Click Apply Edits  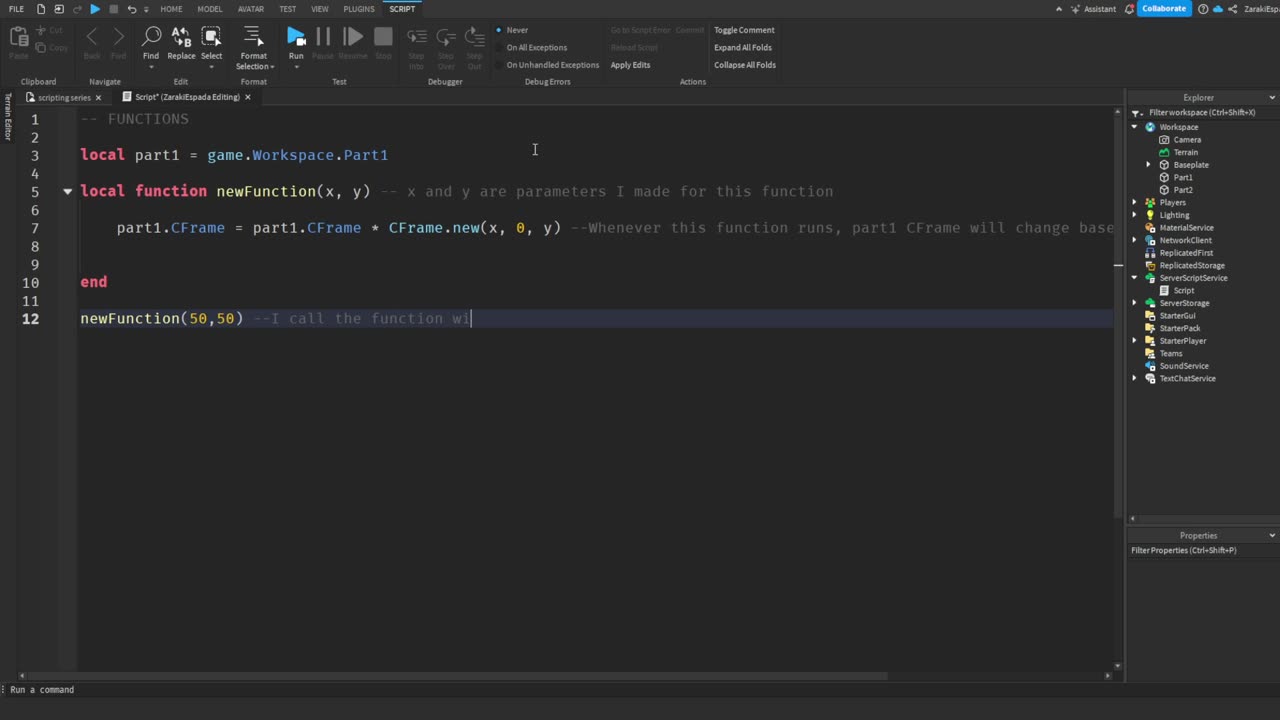(x=630, y=65)
